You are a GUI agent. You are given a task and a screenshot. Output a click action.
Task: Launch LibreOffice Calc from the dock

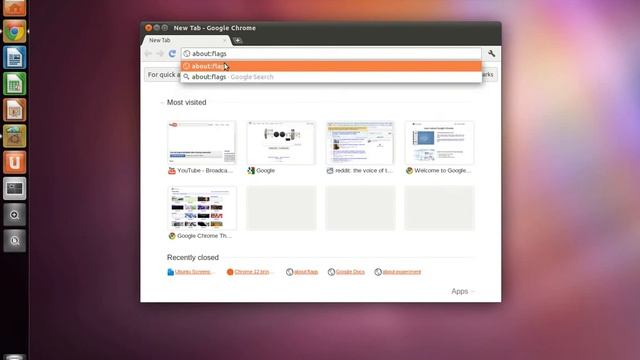pyautogui.click(x=15, y=84)
